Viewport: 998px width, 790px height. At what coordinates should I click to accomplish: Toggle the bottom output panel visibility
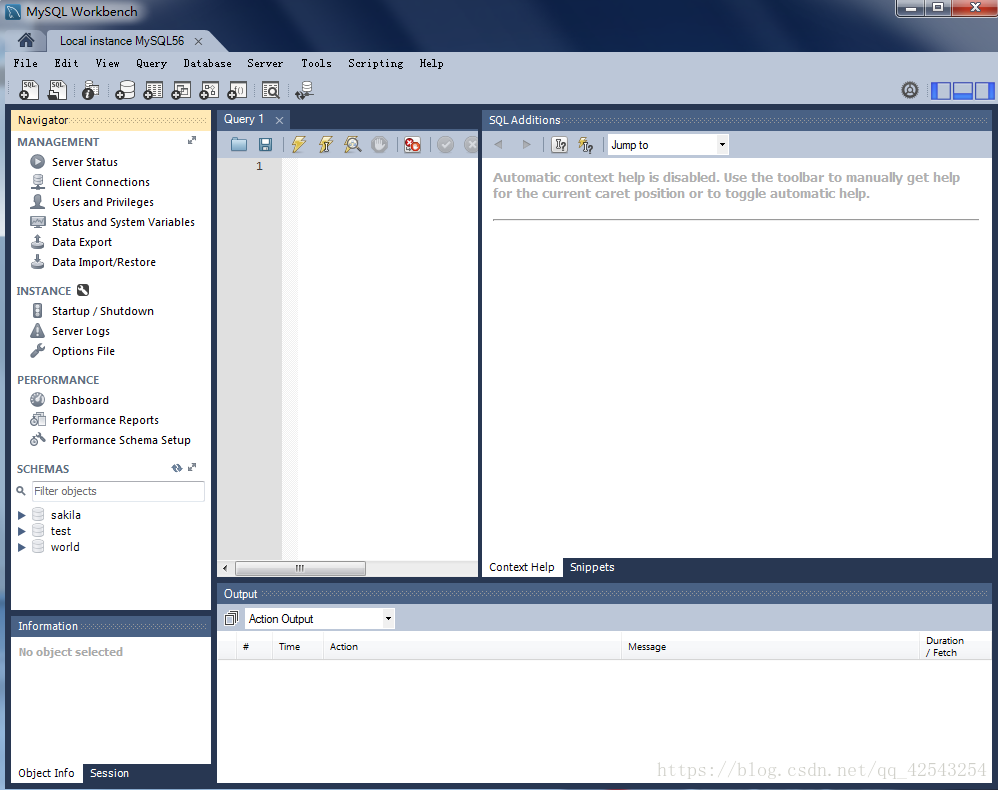[x=962, y=90]
